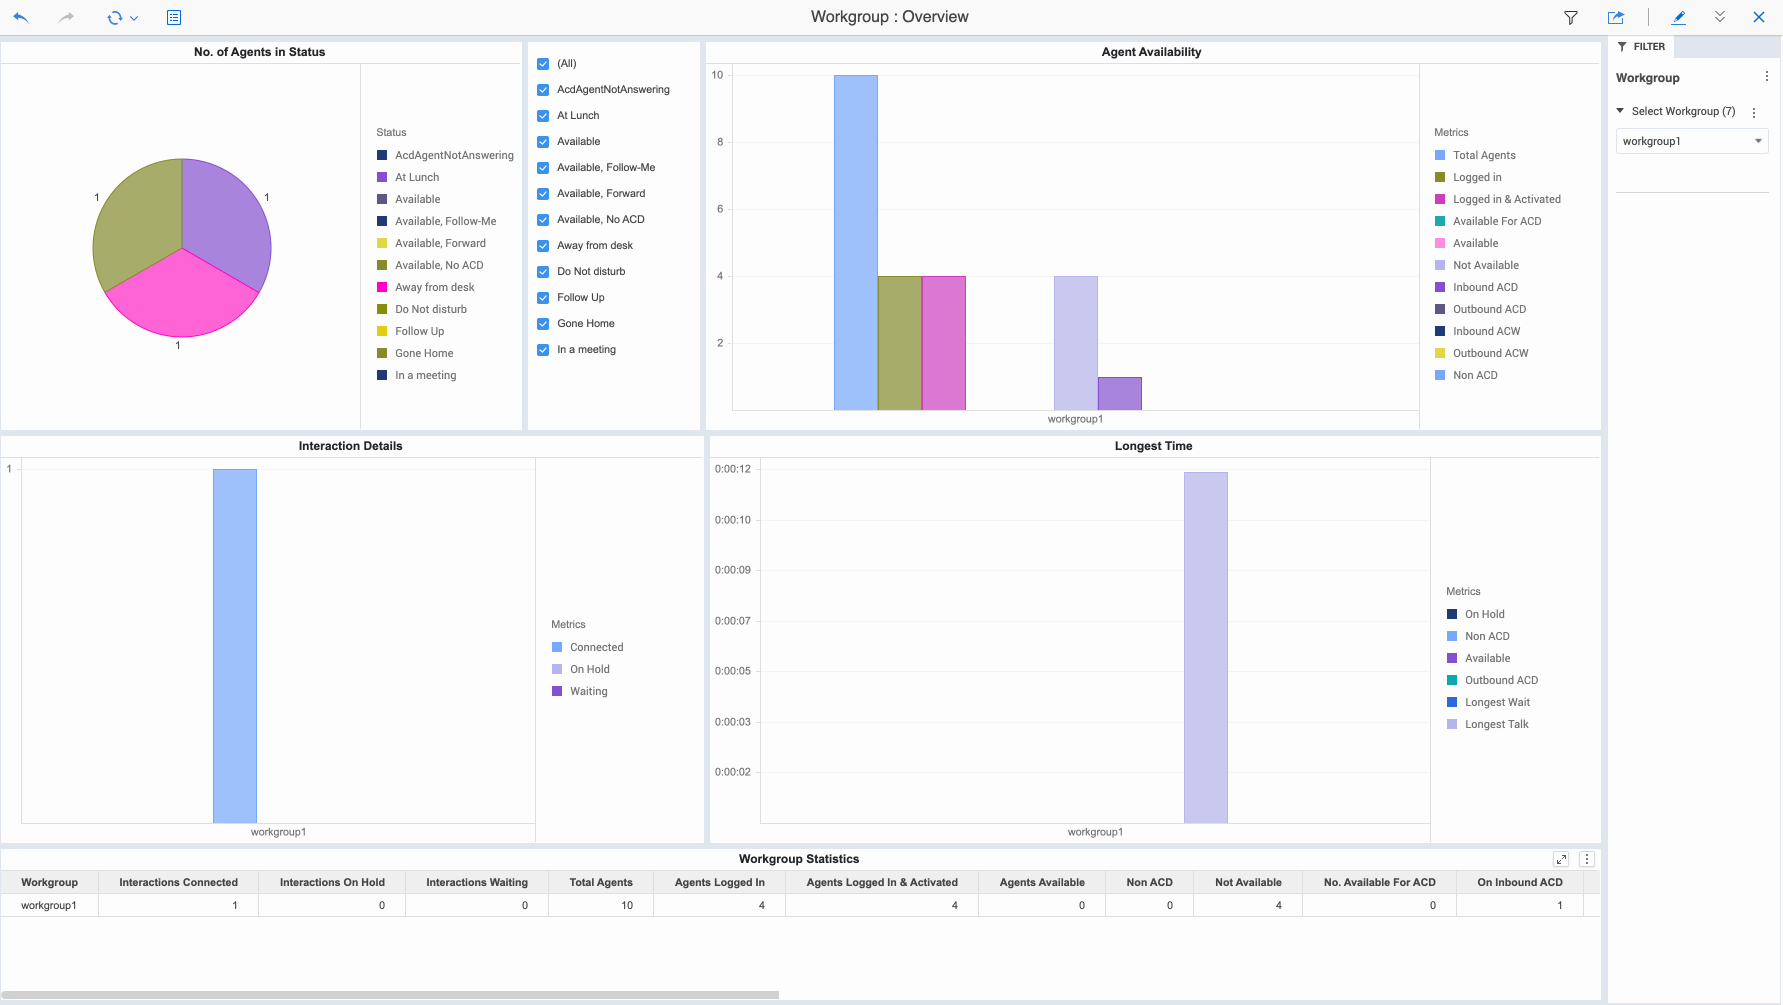
Task: Collapse the Select Workgroup (7) section
Action: pyautogui.click(x=1620, y=111)
